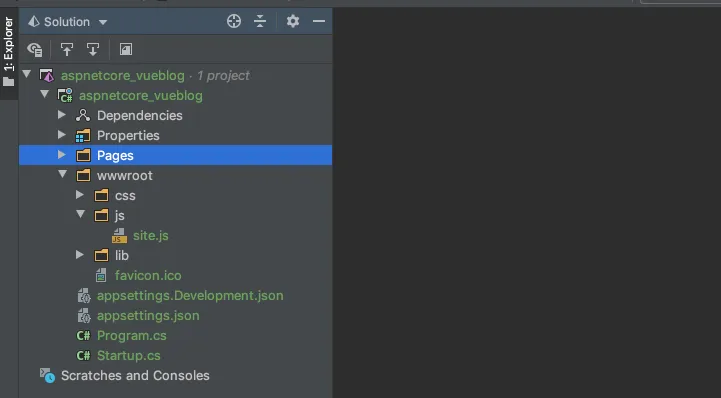721x398 pixels.
Task: Click the locate/scroll from source crosshair icon
Action: 234,21
